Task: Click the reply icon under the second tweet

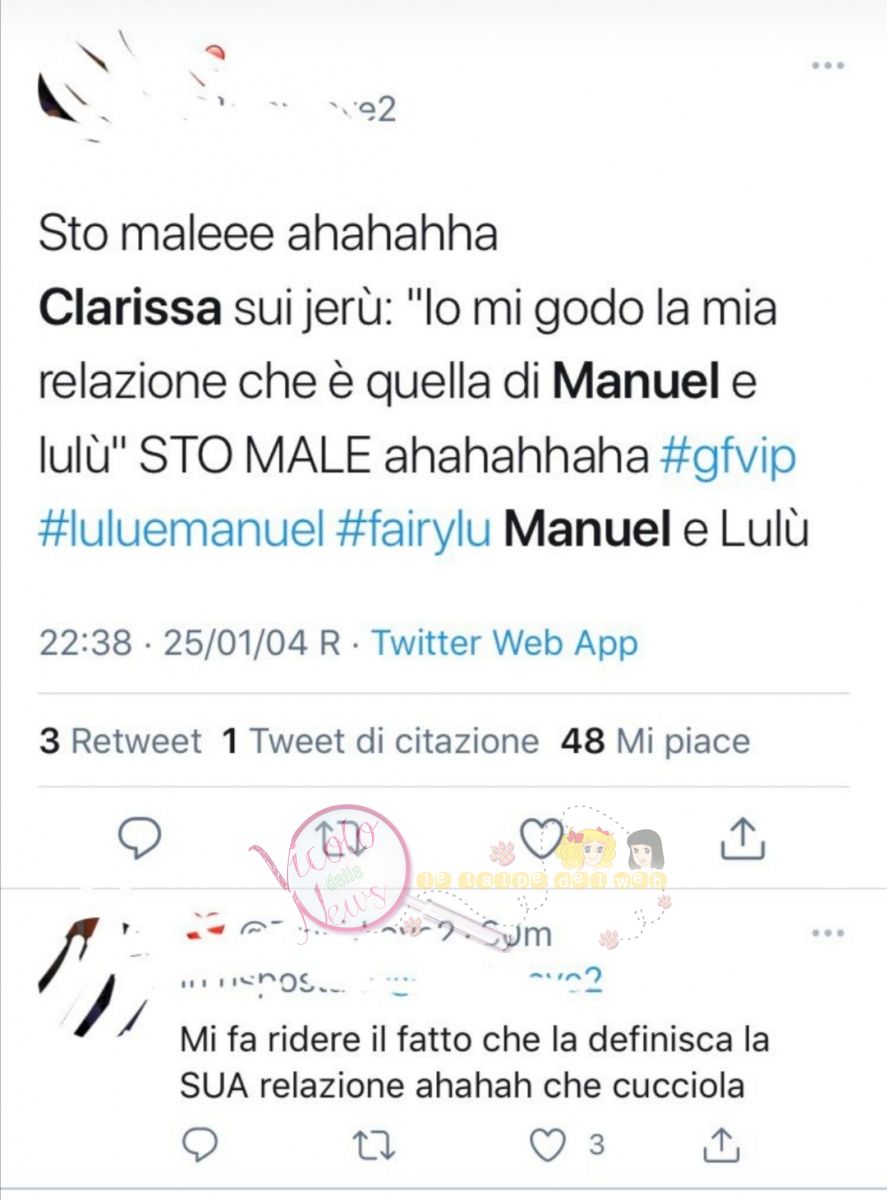Action: pyautogui.click(x=200, y=1146)
